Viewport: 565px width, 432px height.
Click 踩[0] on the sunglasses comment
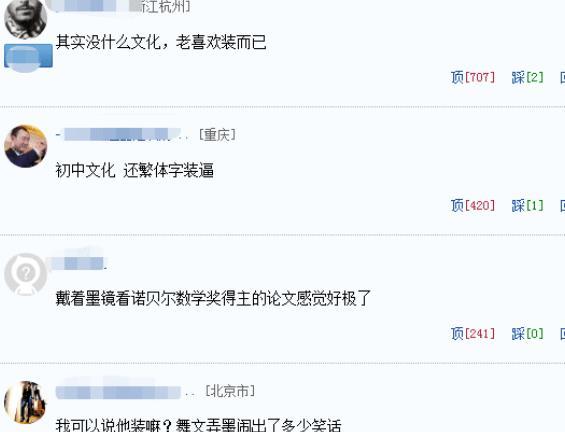click(x=527, y=333)
